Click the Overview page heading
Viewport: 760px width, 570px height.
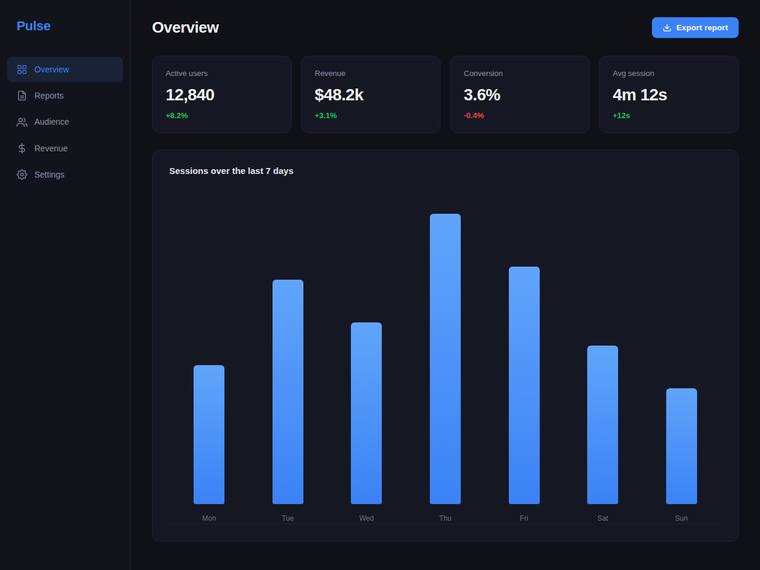click(186, 28)
